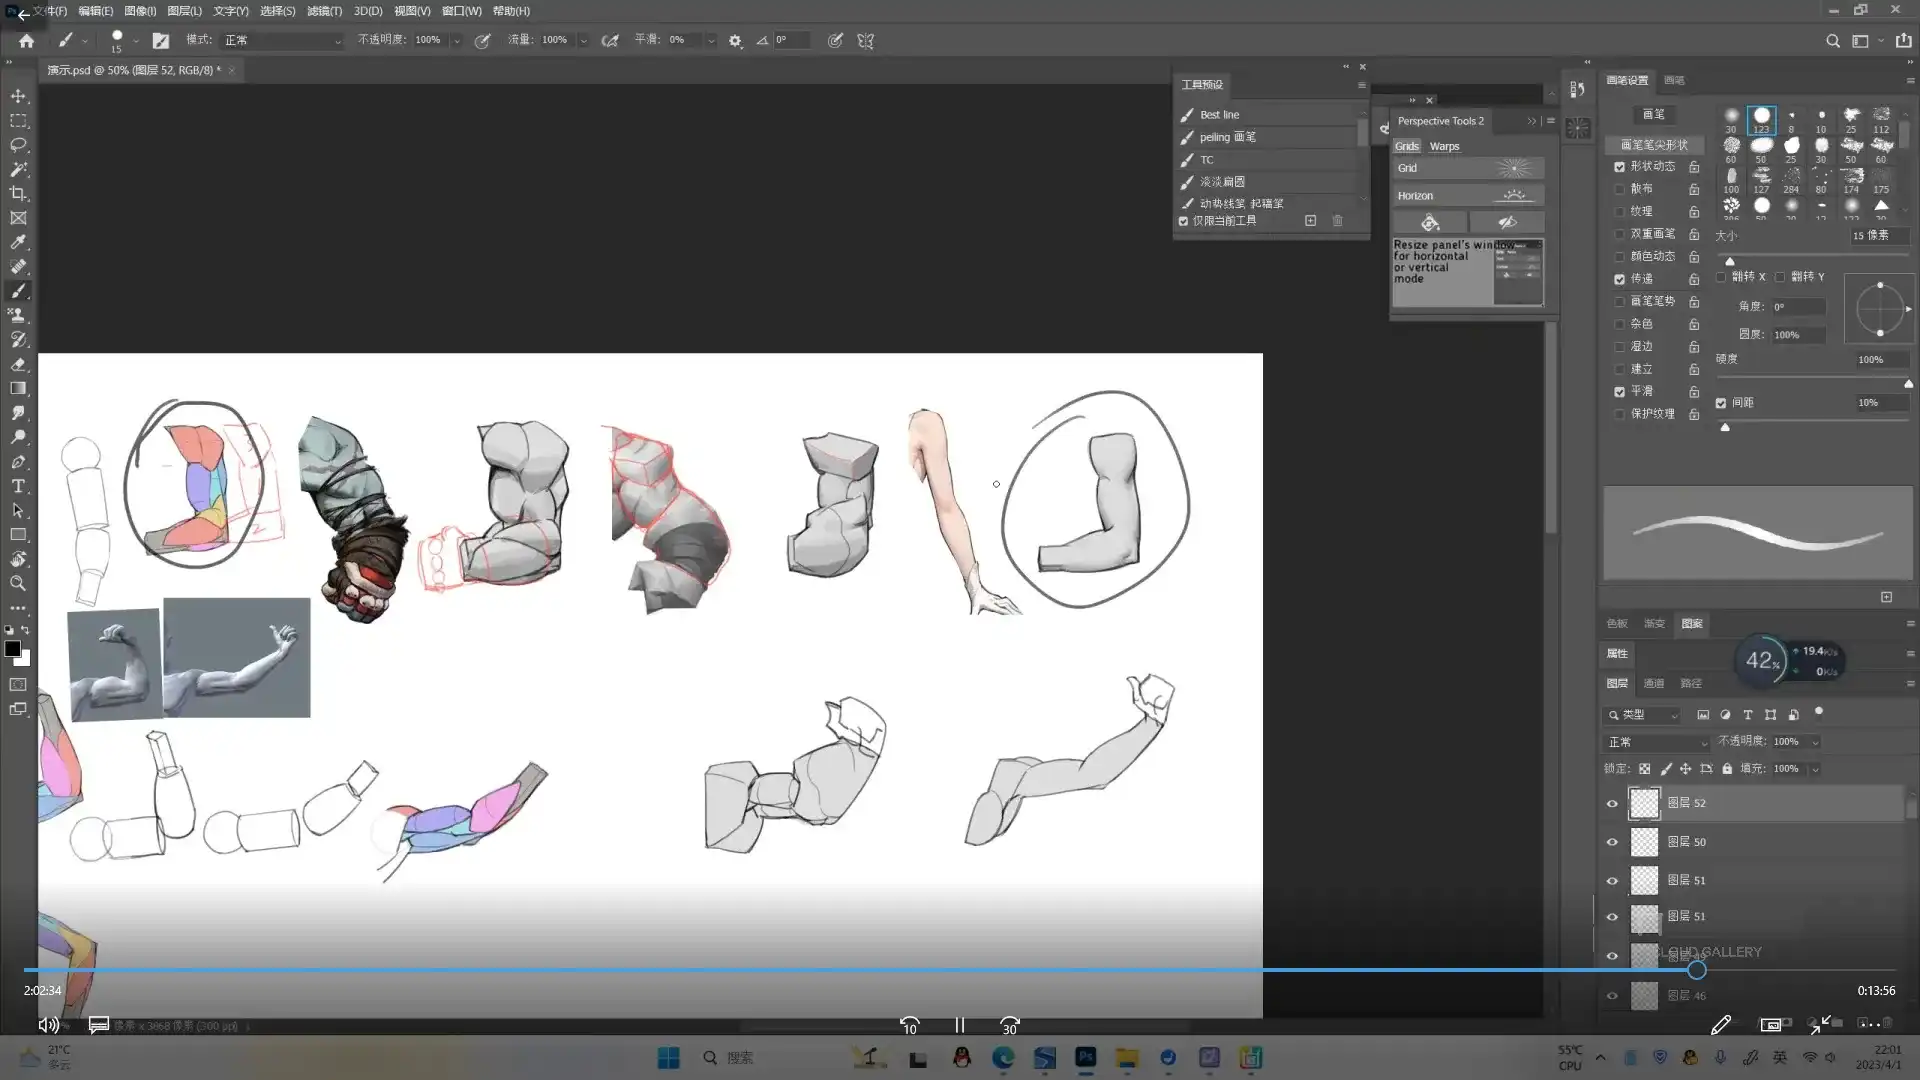Viewport: 1920px width, 1080px height.
Task: Toggle the 形状动态 checkbox
Action: click(x=1619, y=167)
